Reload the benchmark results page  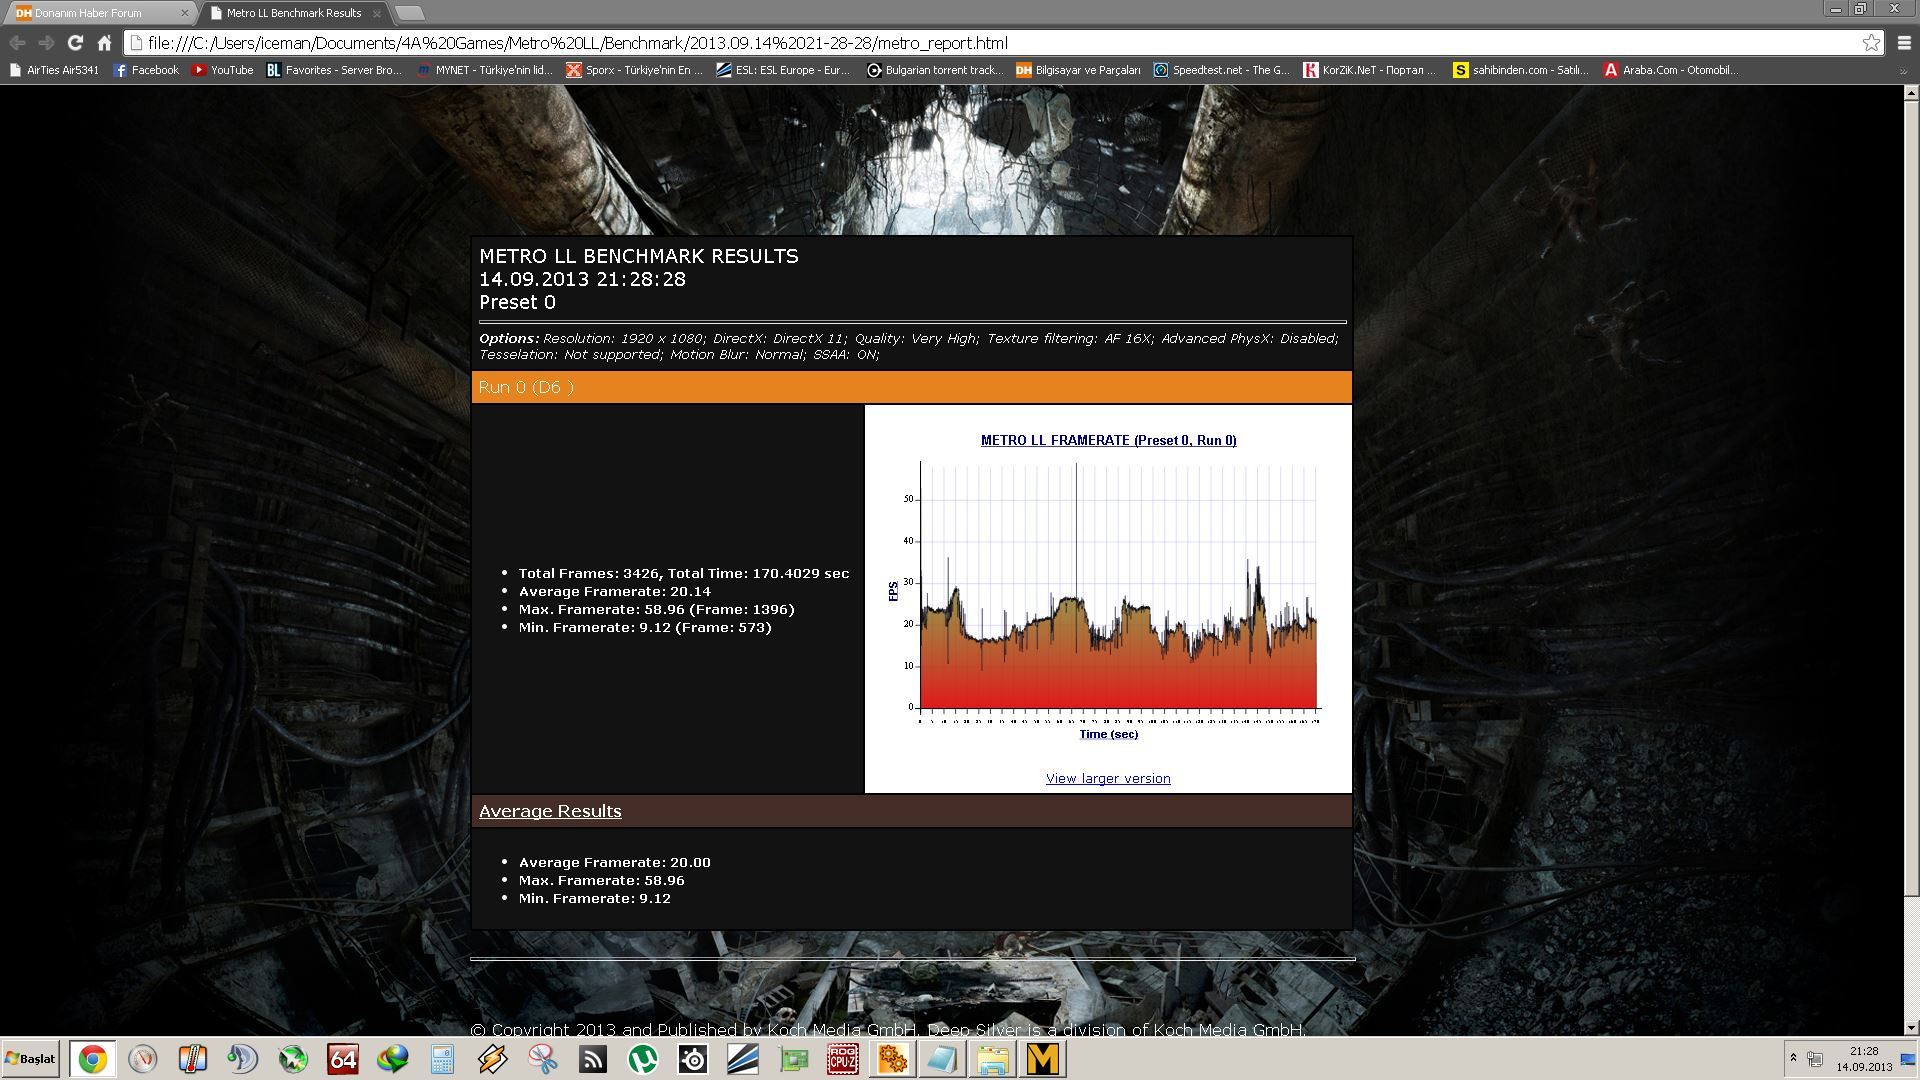(x=75, y=43)
